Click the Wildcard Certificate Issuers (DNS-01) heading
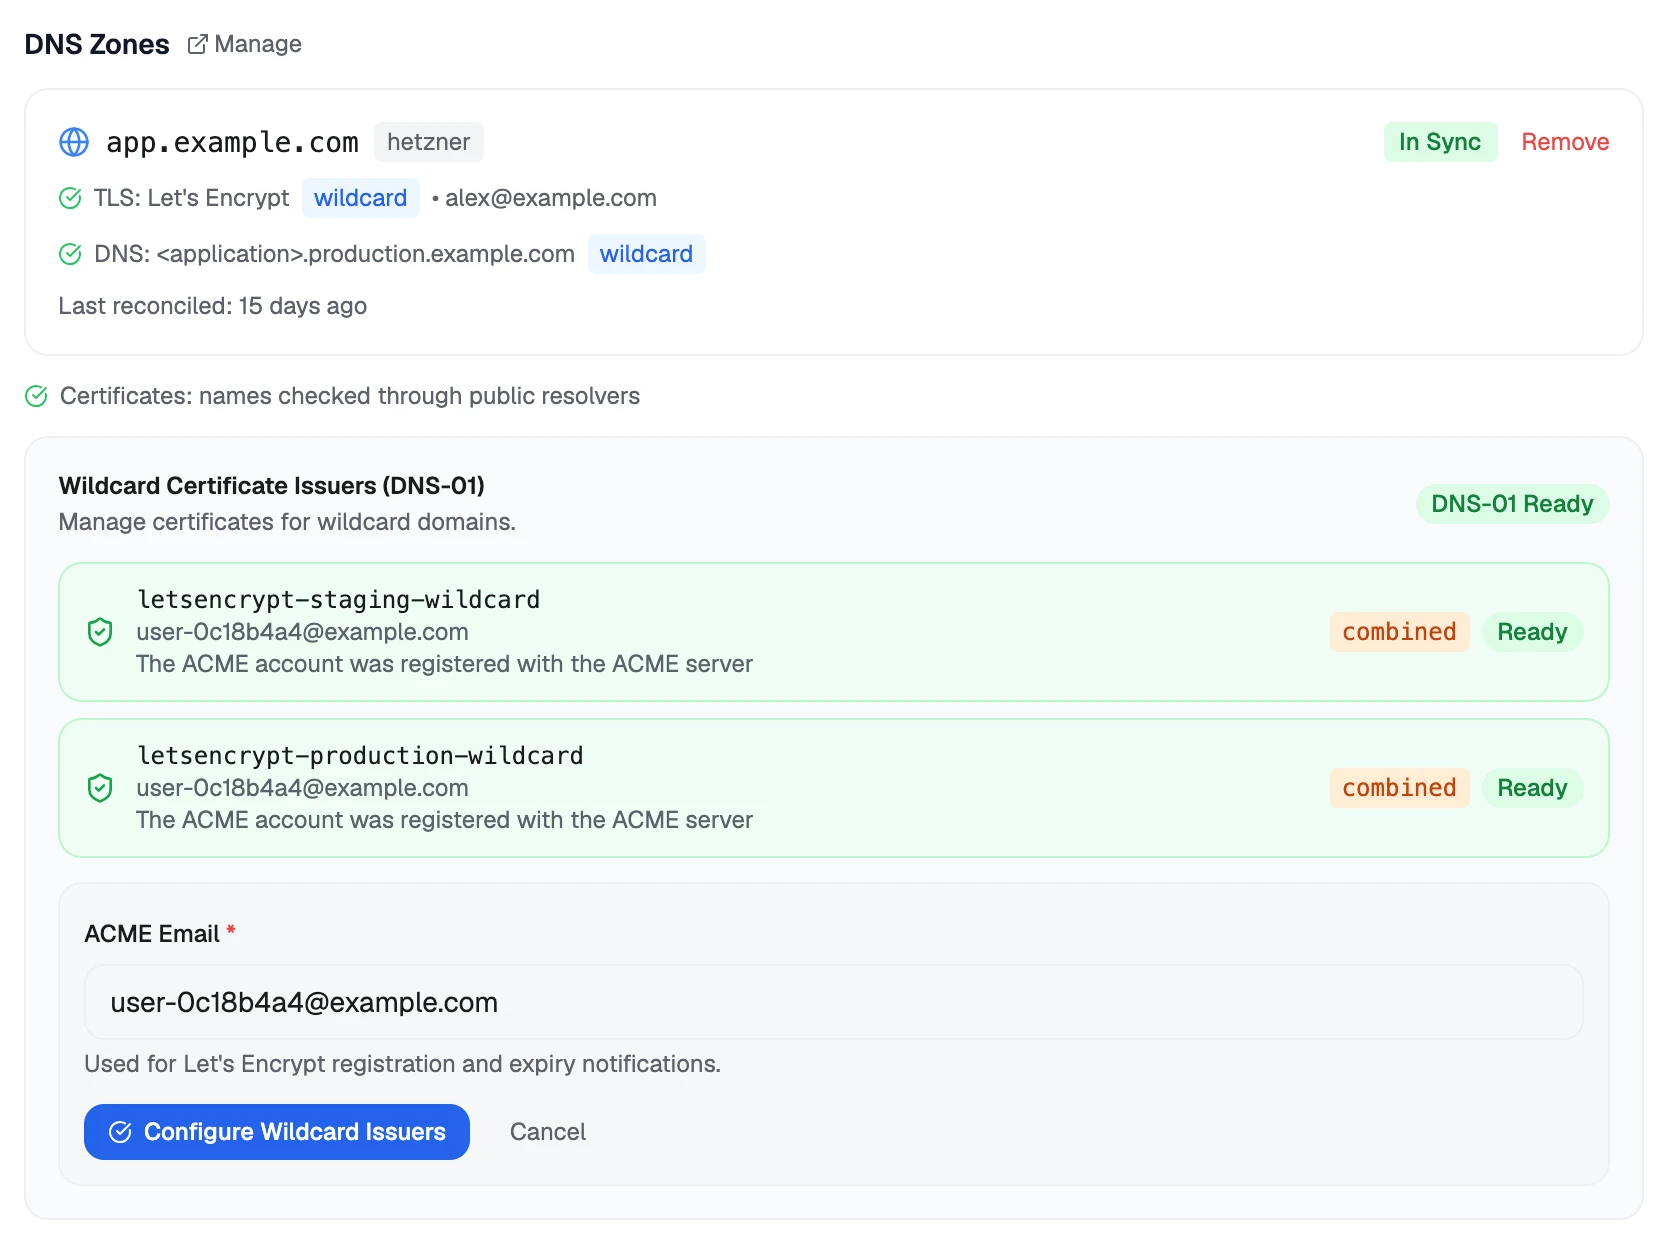1668x1244 pixels. (272, 486)
